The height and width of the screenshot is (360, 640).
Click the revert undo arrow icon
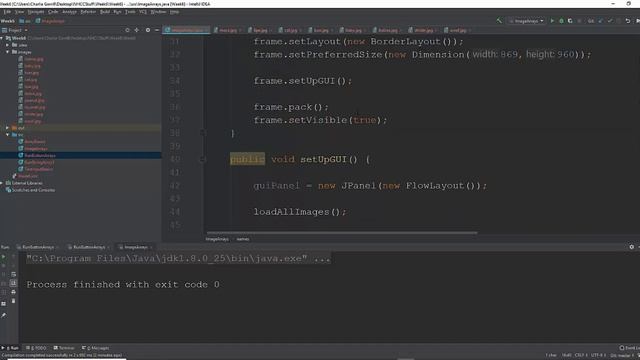click(628, 21)
